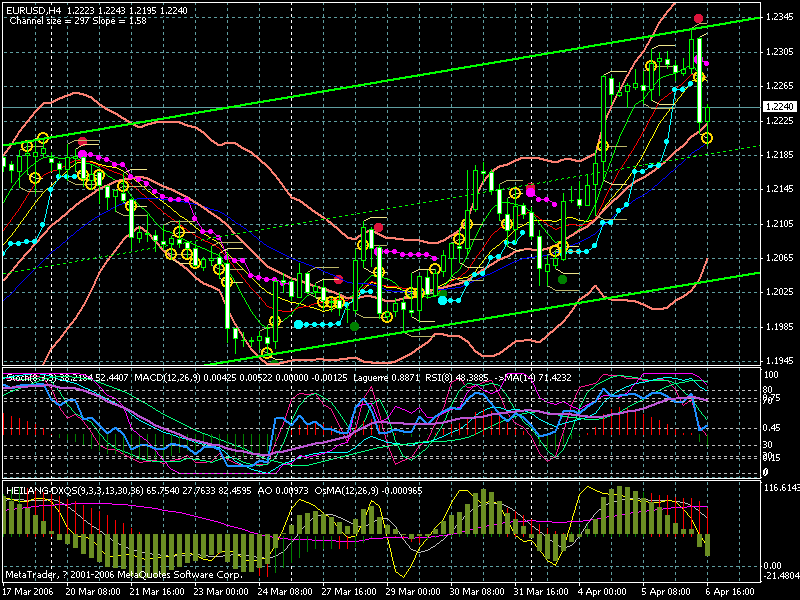Click the '20 Mar 08:00' time label
Screen dimensions: 800x600
point(93,592)
